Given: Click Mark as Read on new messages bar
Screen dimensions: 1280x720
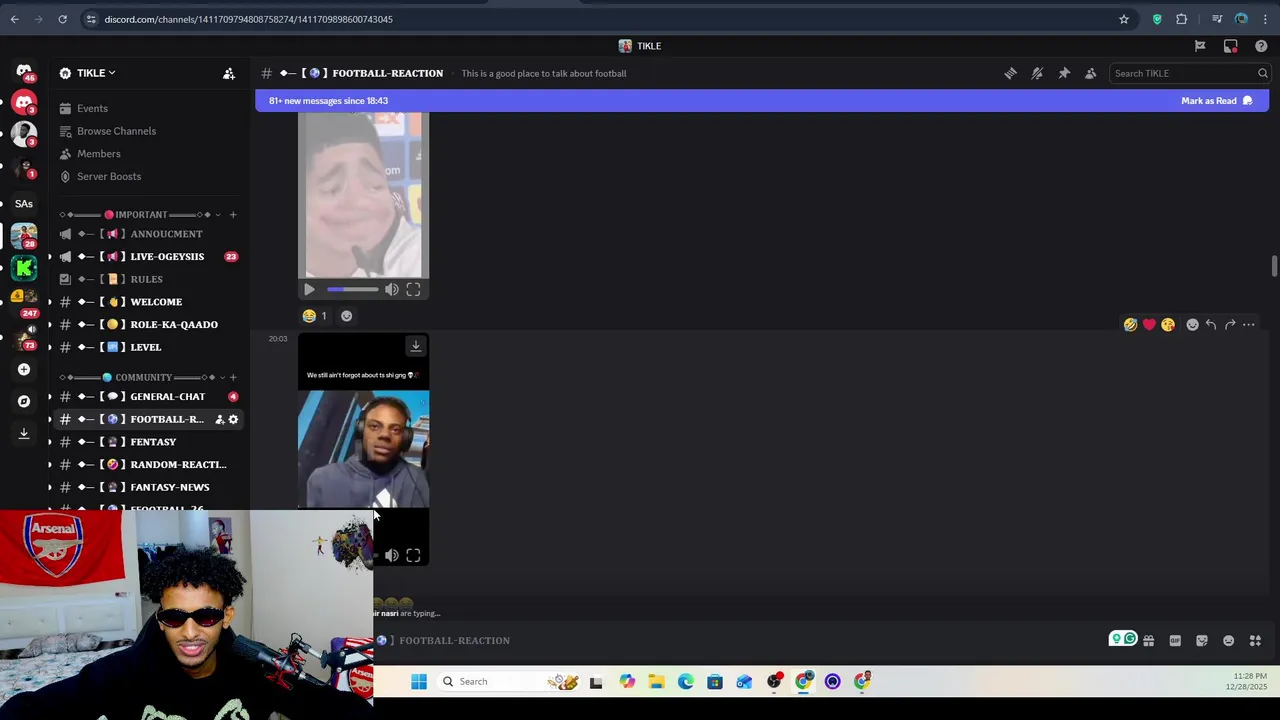Looking at the screenshot, I should click(1217, 101).
